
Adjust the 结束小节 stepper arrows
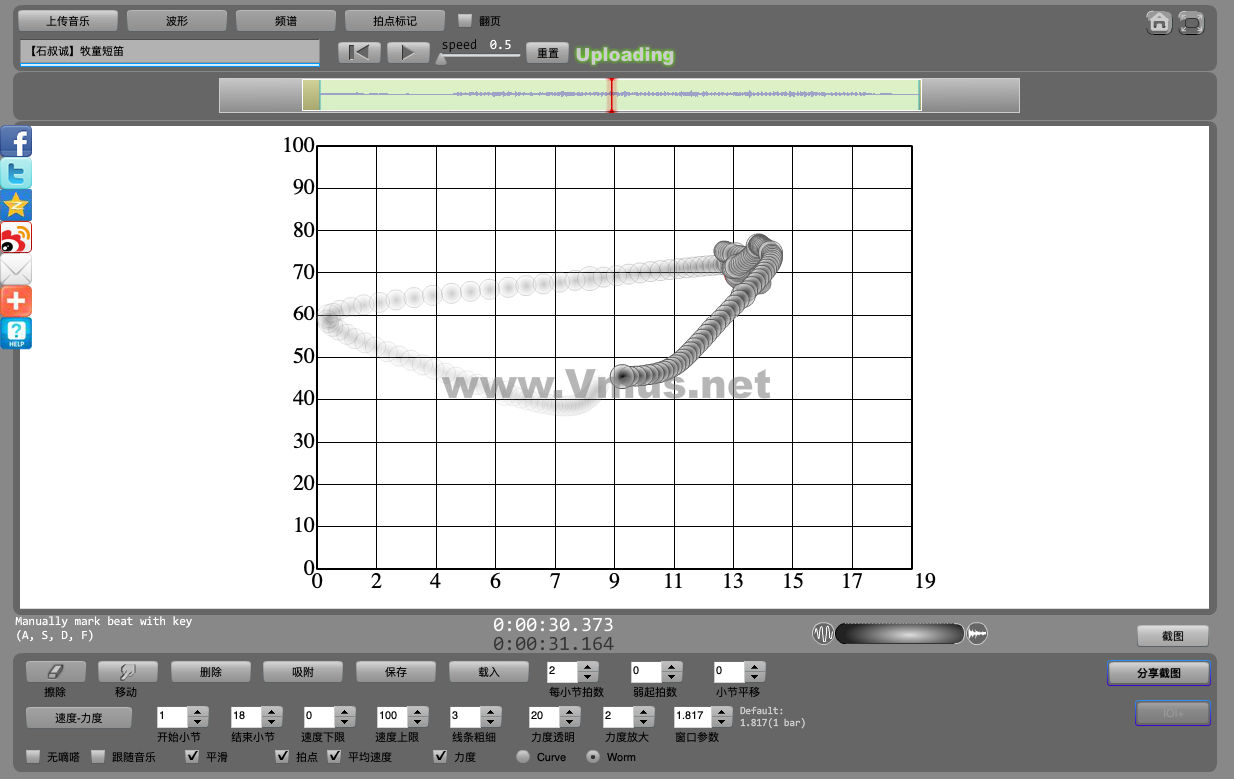click(x=271, y=716)
